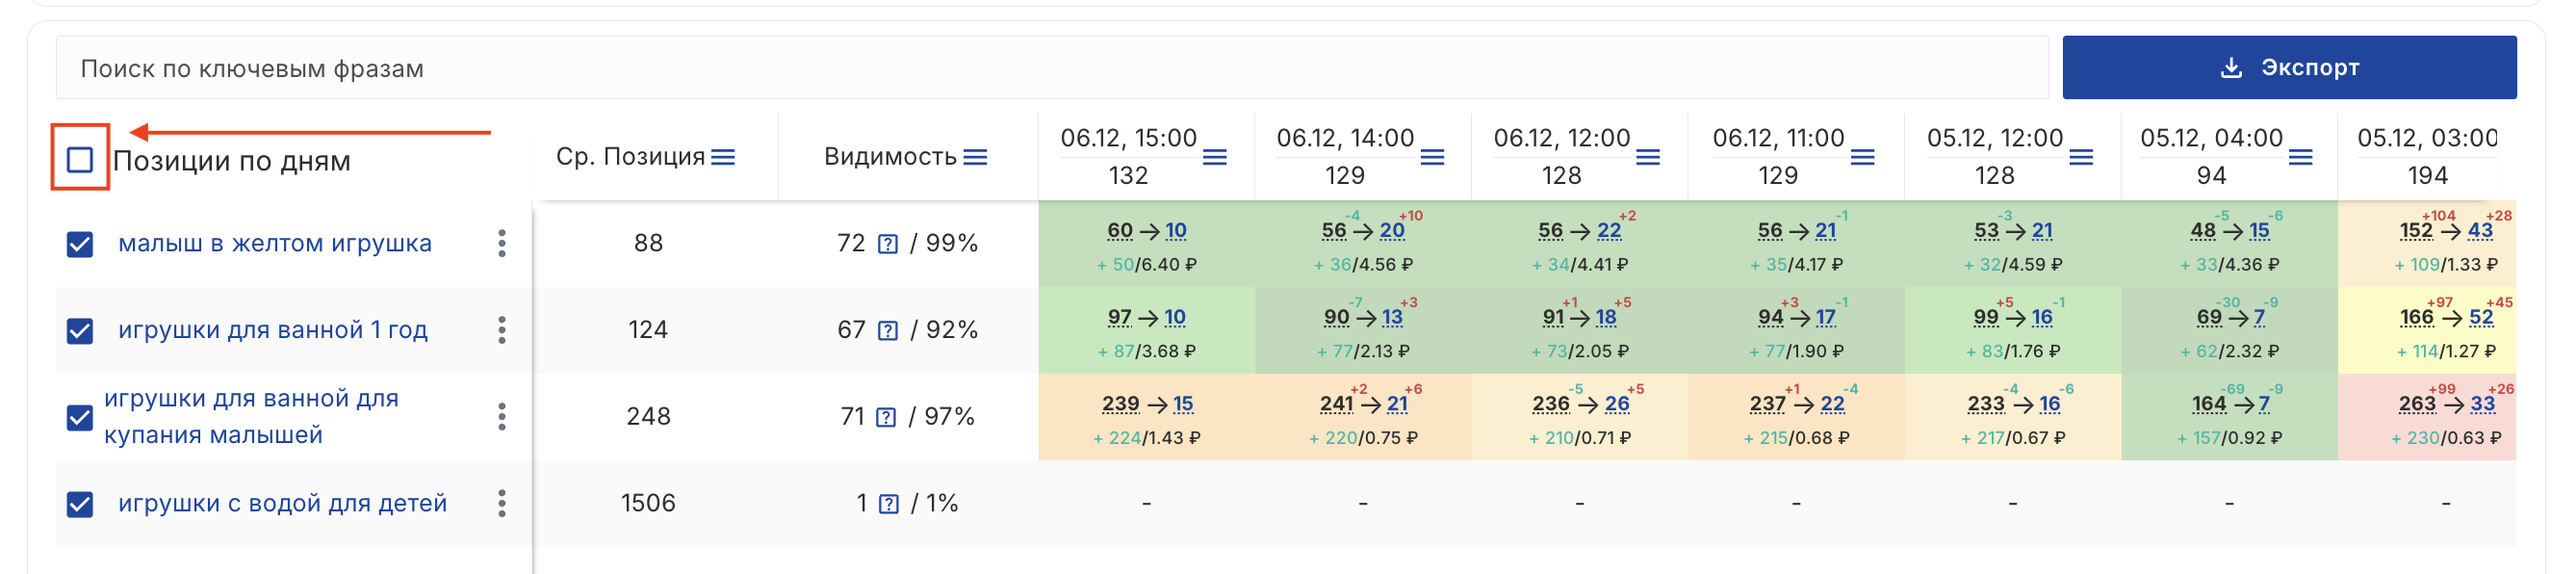2576x574 pixels.
Task: Open the sort menu for the 05.12, 04:00 column
Action: click(2300, 158)
